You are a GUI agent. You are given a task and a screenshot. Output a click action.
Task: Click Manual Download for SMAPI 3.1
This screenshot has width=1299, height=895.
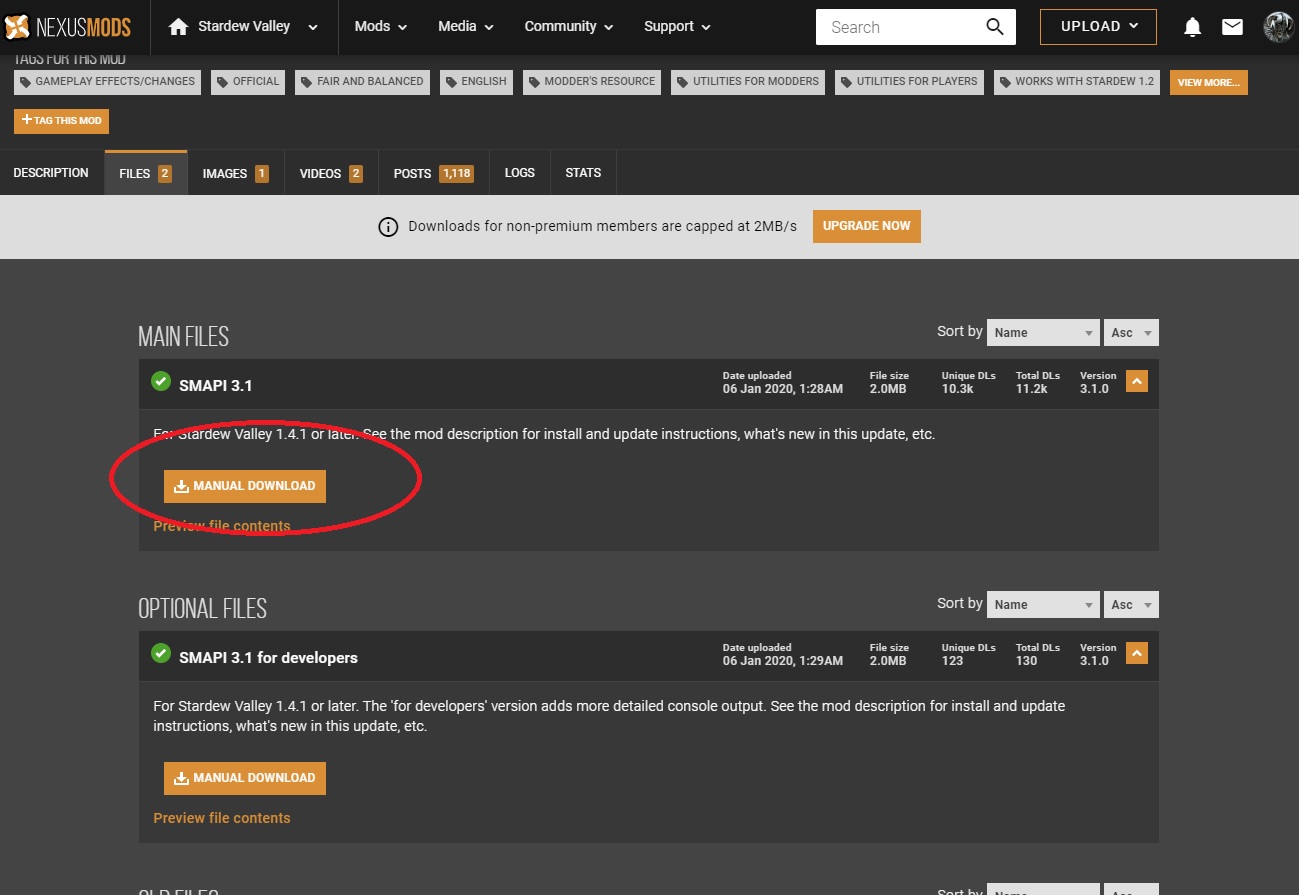[x=245, y=486]
